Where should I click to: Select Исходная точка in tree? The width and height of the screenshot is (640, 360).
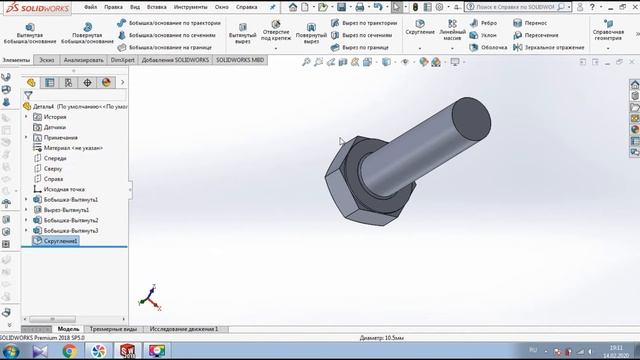59,189
